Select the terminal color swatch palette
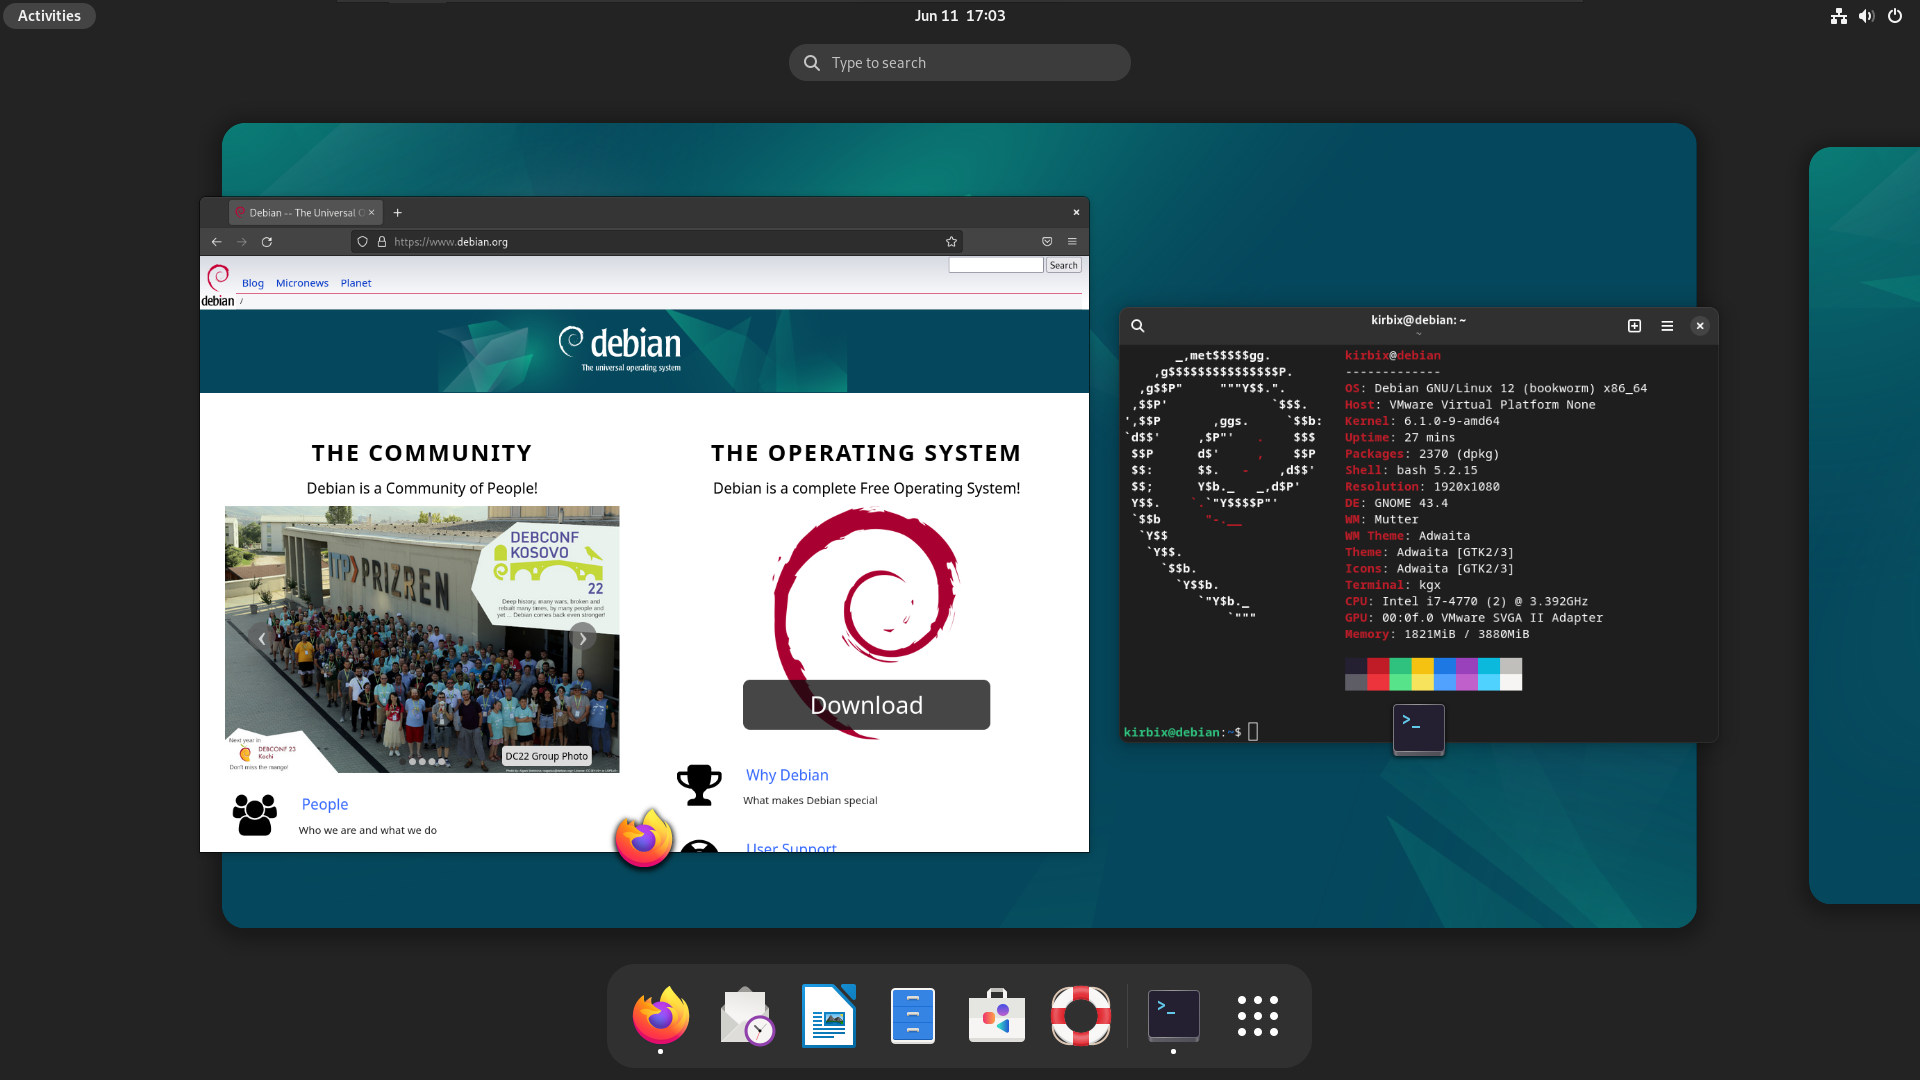This screenshot has width=1920, height=1080. [x=1433, y=674]
